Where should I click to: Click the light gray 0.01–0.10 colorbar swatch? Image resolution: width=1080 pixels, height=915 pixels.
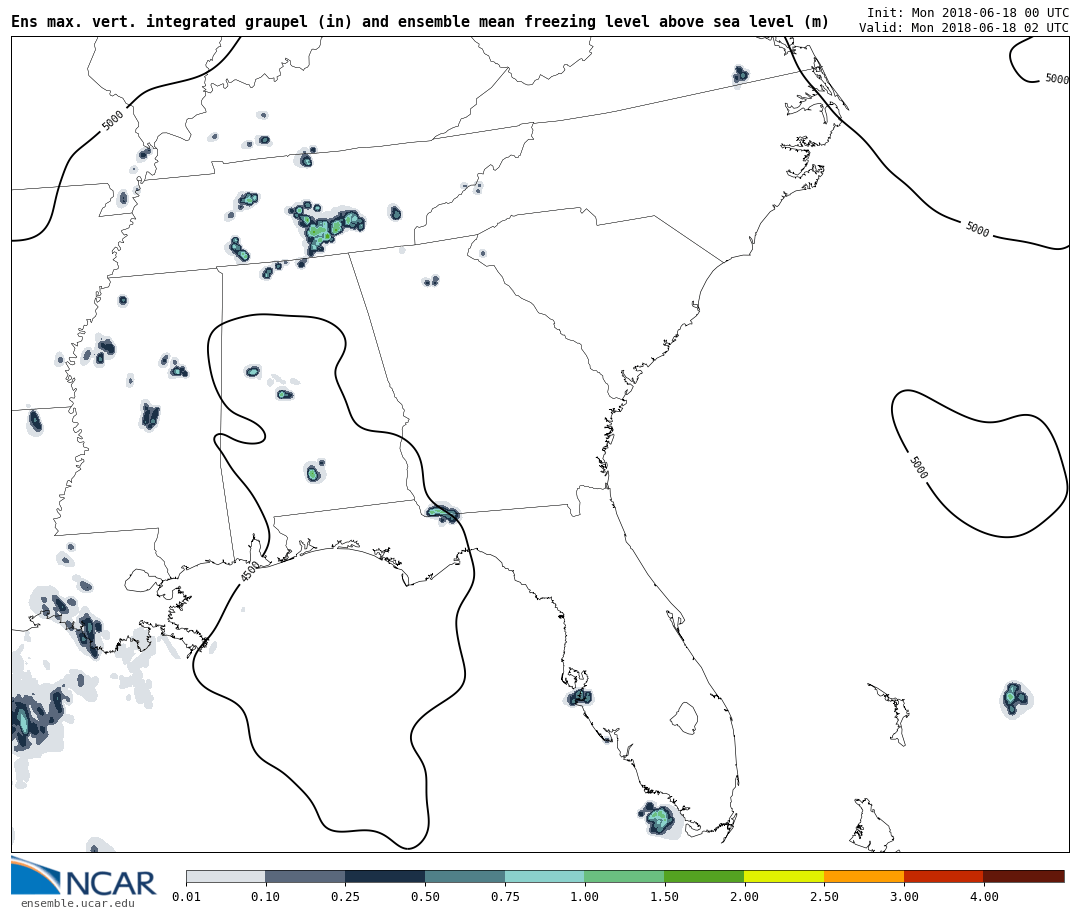225,876
